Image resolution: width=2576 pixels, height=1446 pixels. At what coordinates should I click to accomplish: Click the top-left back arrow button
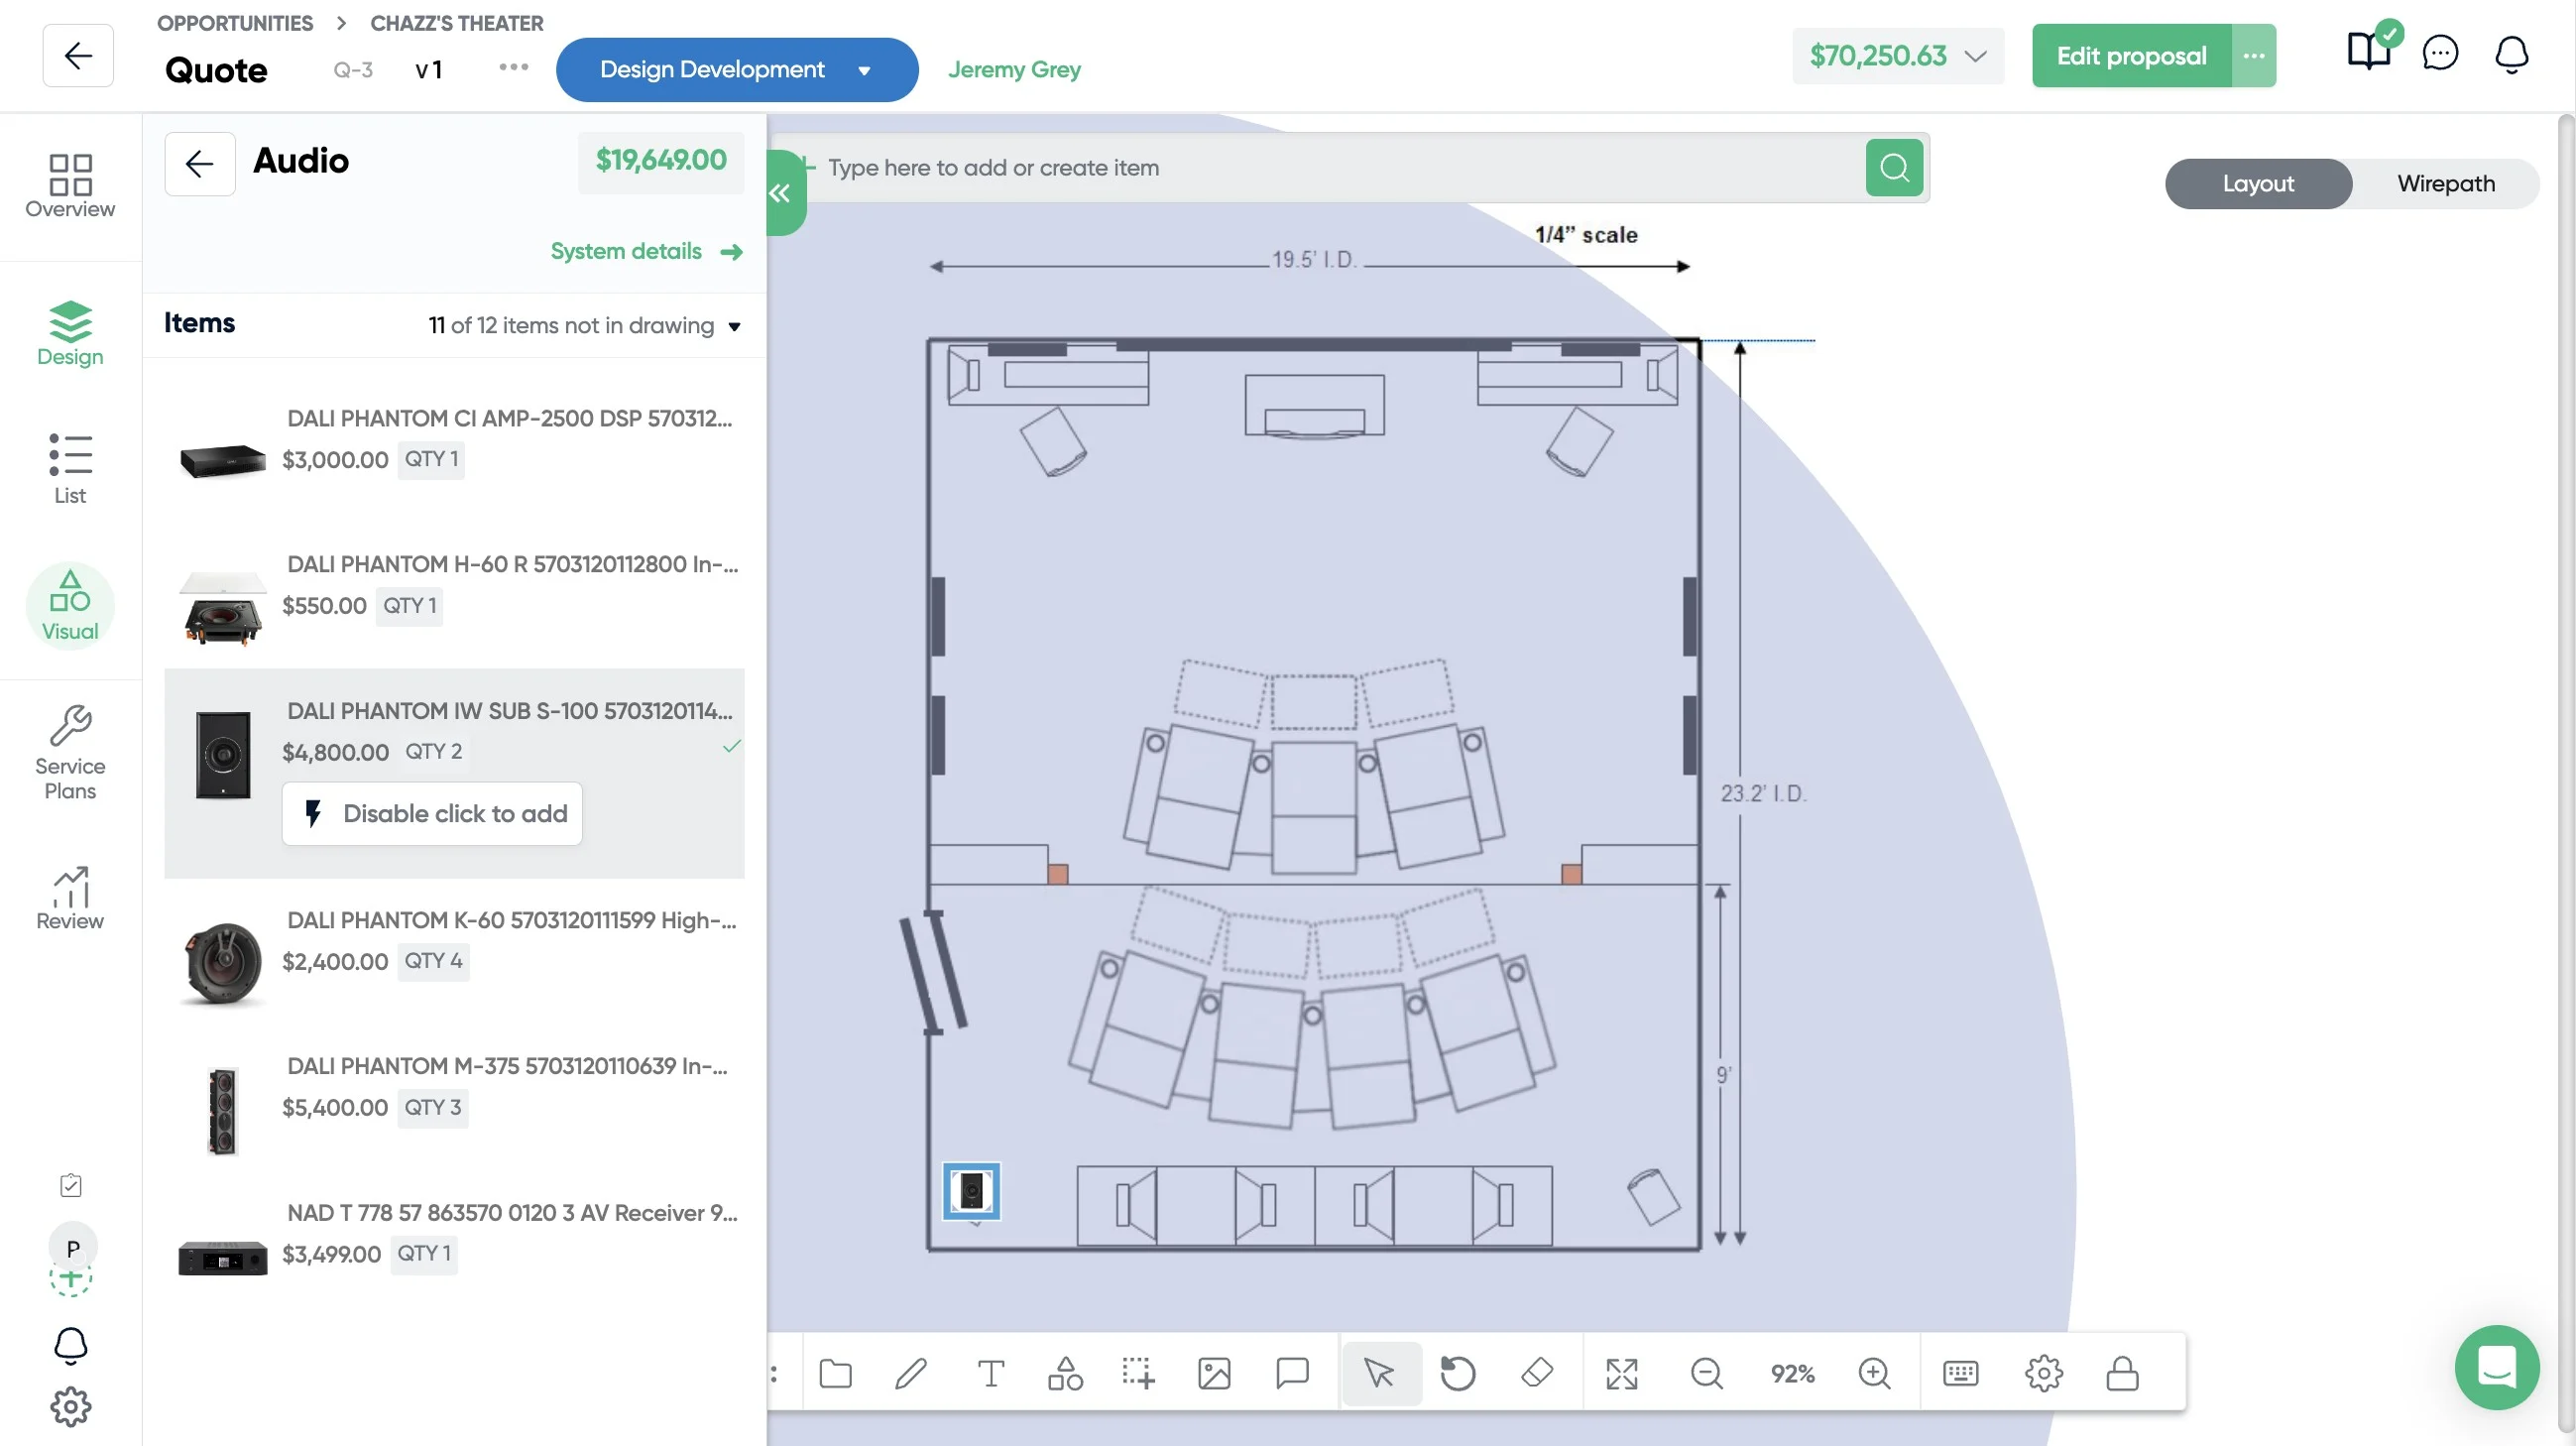(x=78, y=56)
